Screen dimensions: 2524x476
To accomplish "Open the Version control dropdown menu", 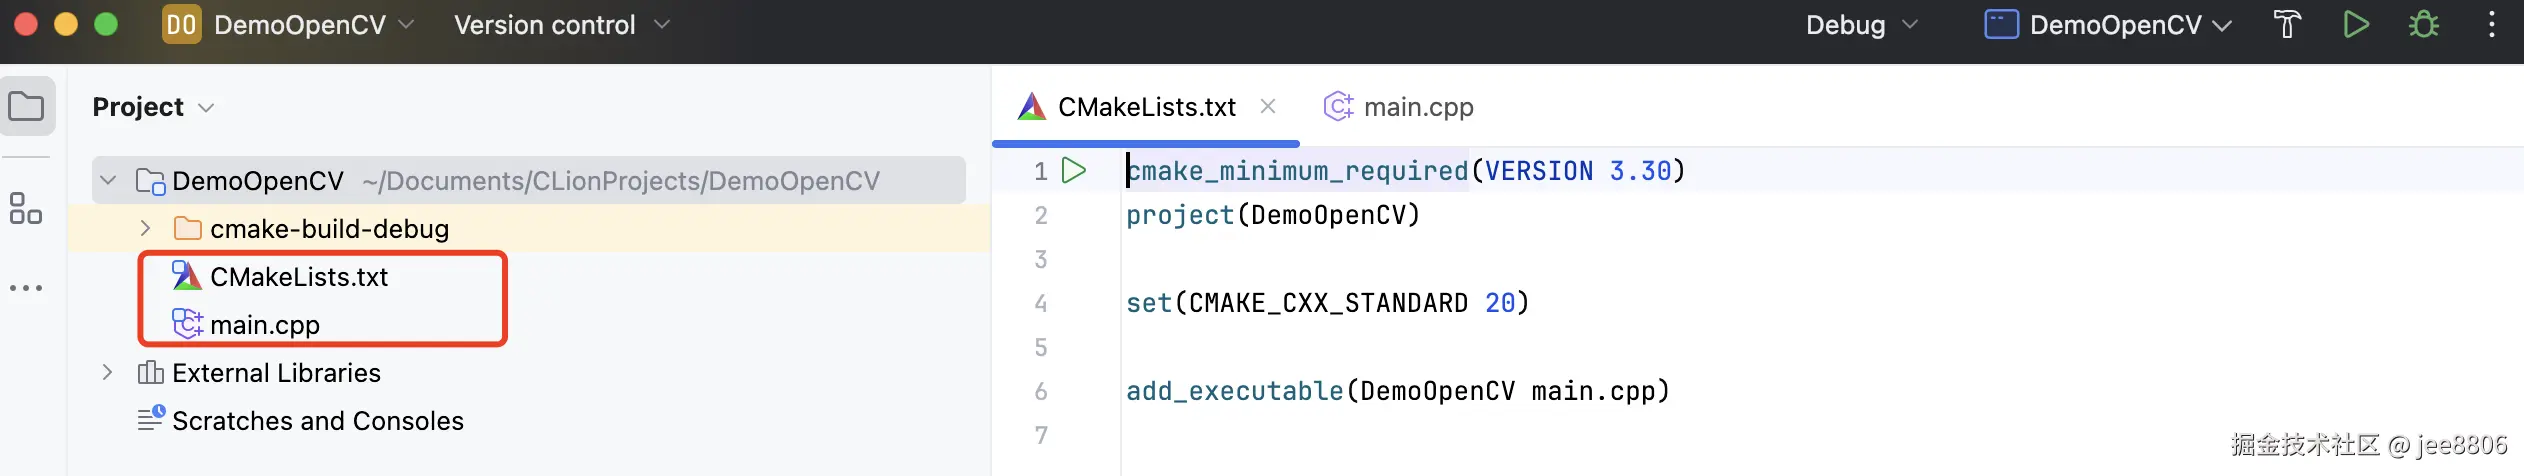I will click(561, 25).
